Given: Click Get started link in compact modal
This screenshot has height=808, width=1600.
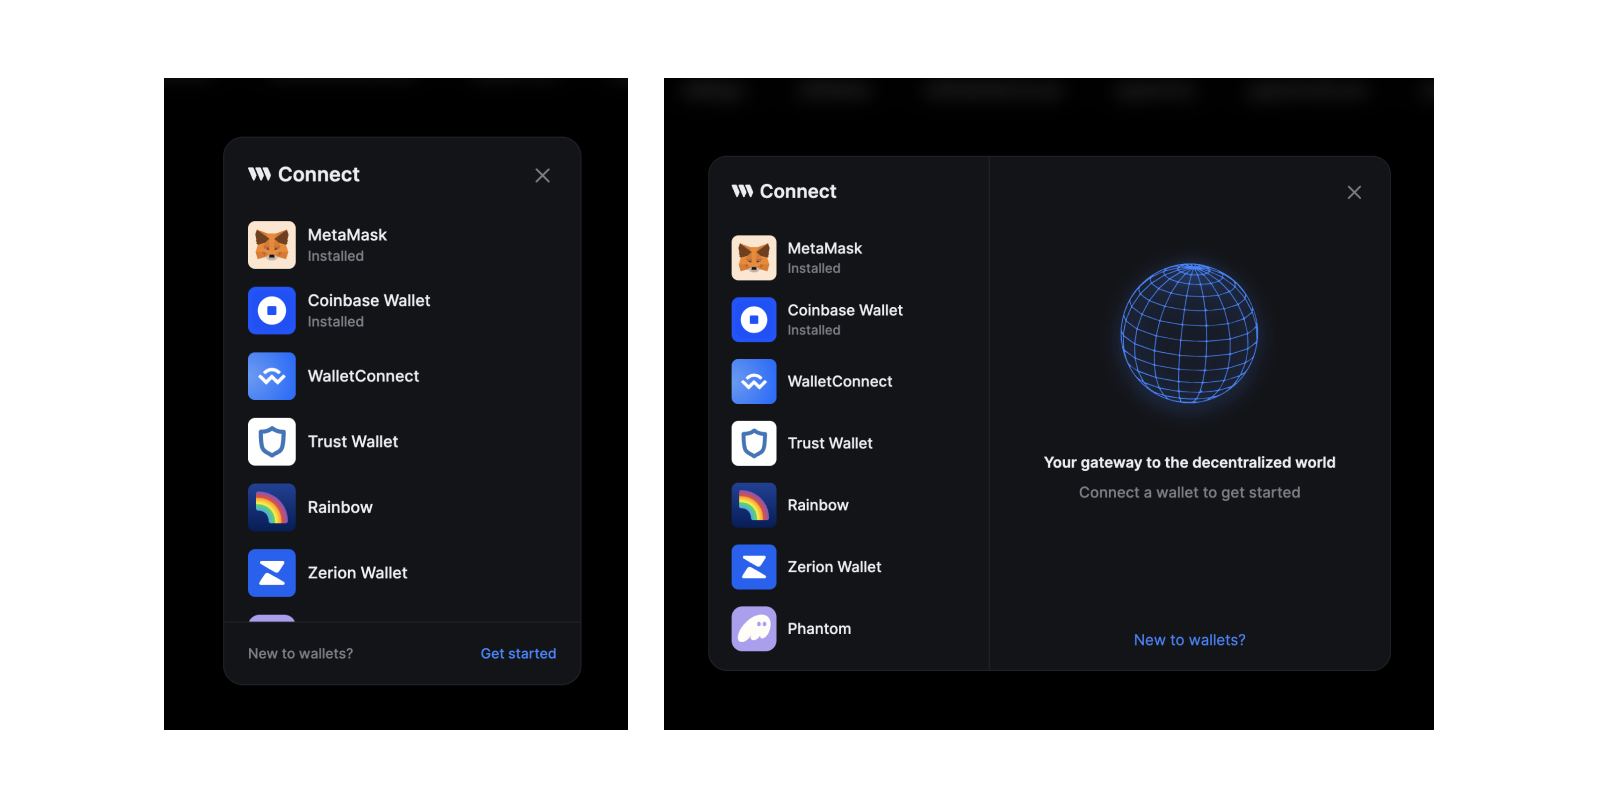Looking at the screenshot, I should point(518,654).
